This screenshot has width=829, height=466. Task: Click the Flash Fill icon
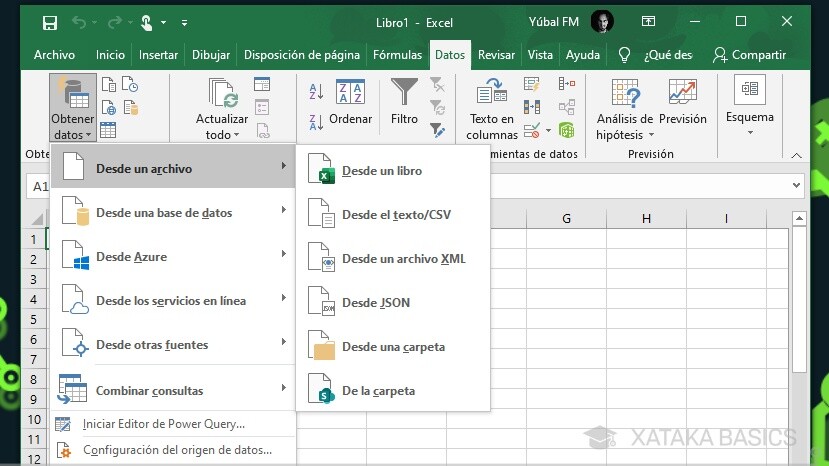532,84
